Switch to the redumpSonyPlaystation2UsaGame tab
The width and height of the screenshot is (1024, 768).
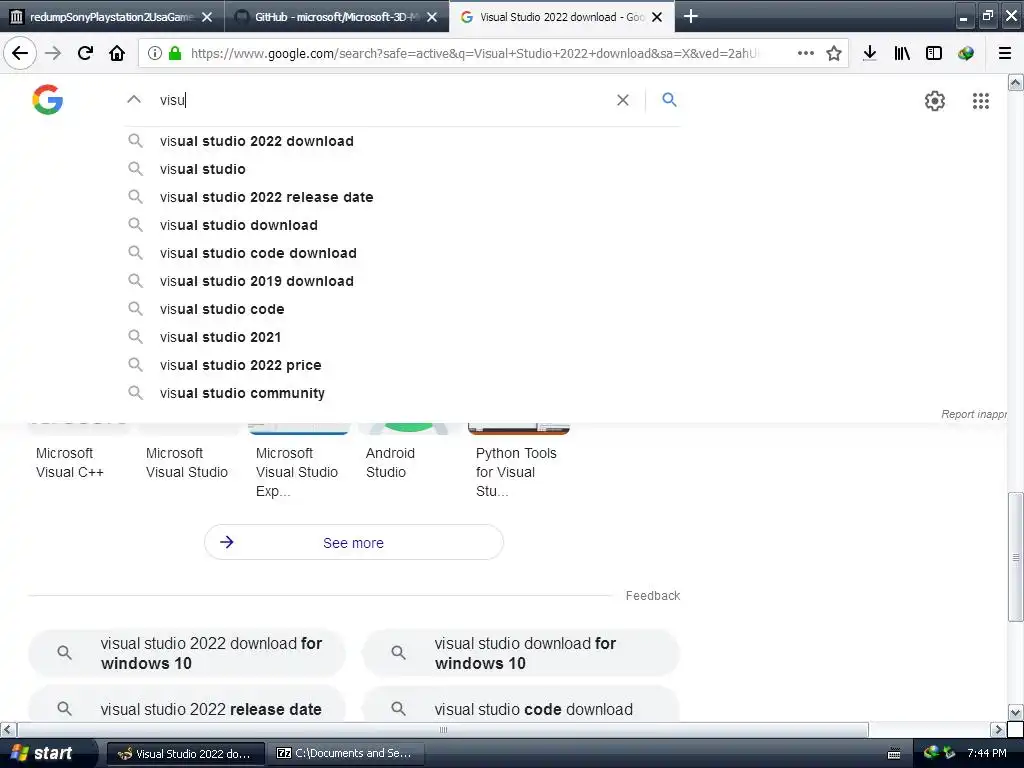click(x=111, y=17)
